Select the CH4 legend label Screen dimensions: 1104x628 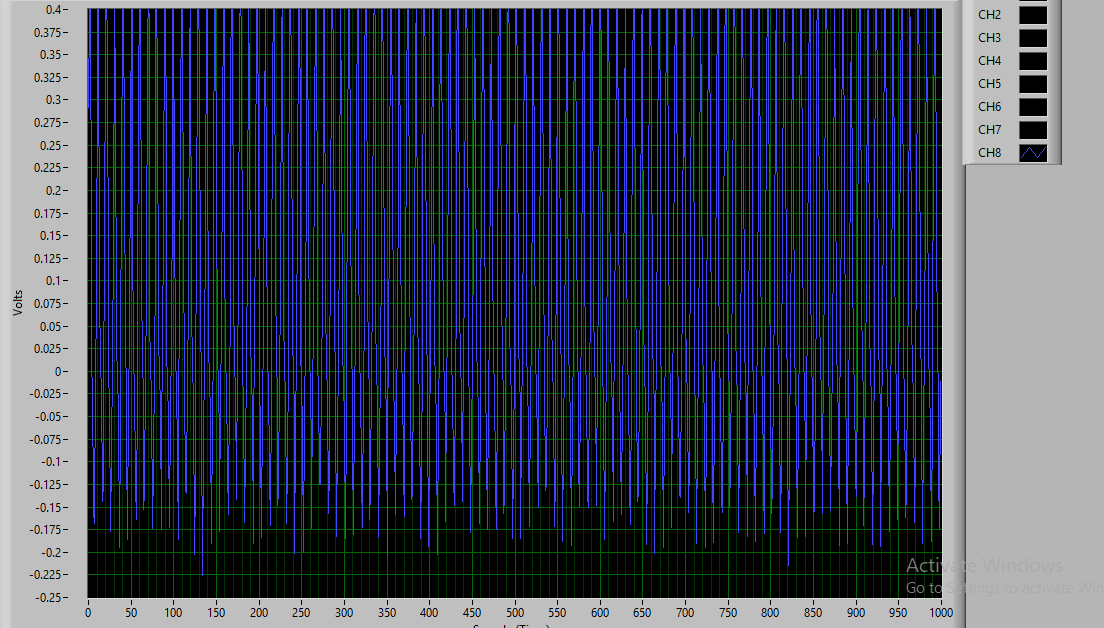(989, 61)
